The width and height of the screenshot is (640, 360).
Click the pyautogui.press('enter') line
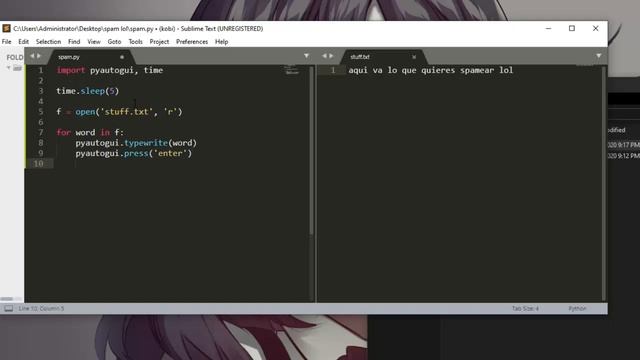coord(133,153)
